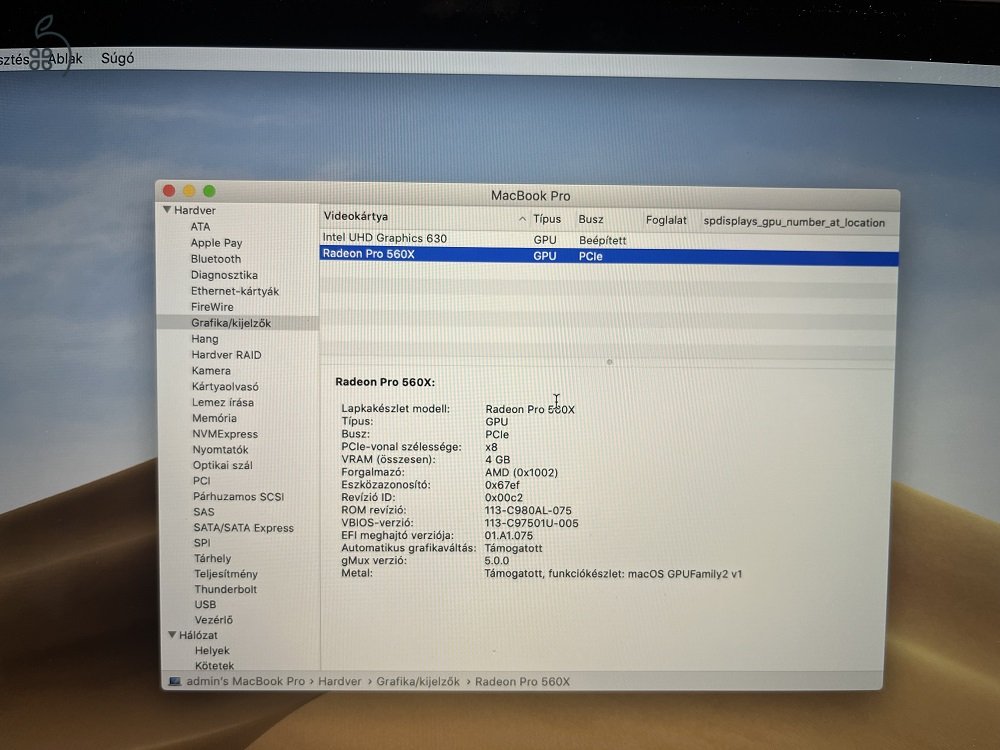Screen dimensions: 1000x750
Task: Select Kamera in the sidebar
Action: [x=211, y=371]
